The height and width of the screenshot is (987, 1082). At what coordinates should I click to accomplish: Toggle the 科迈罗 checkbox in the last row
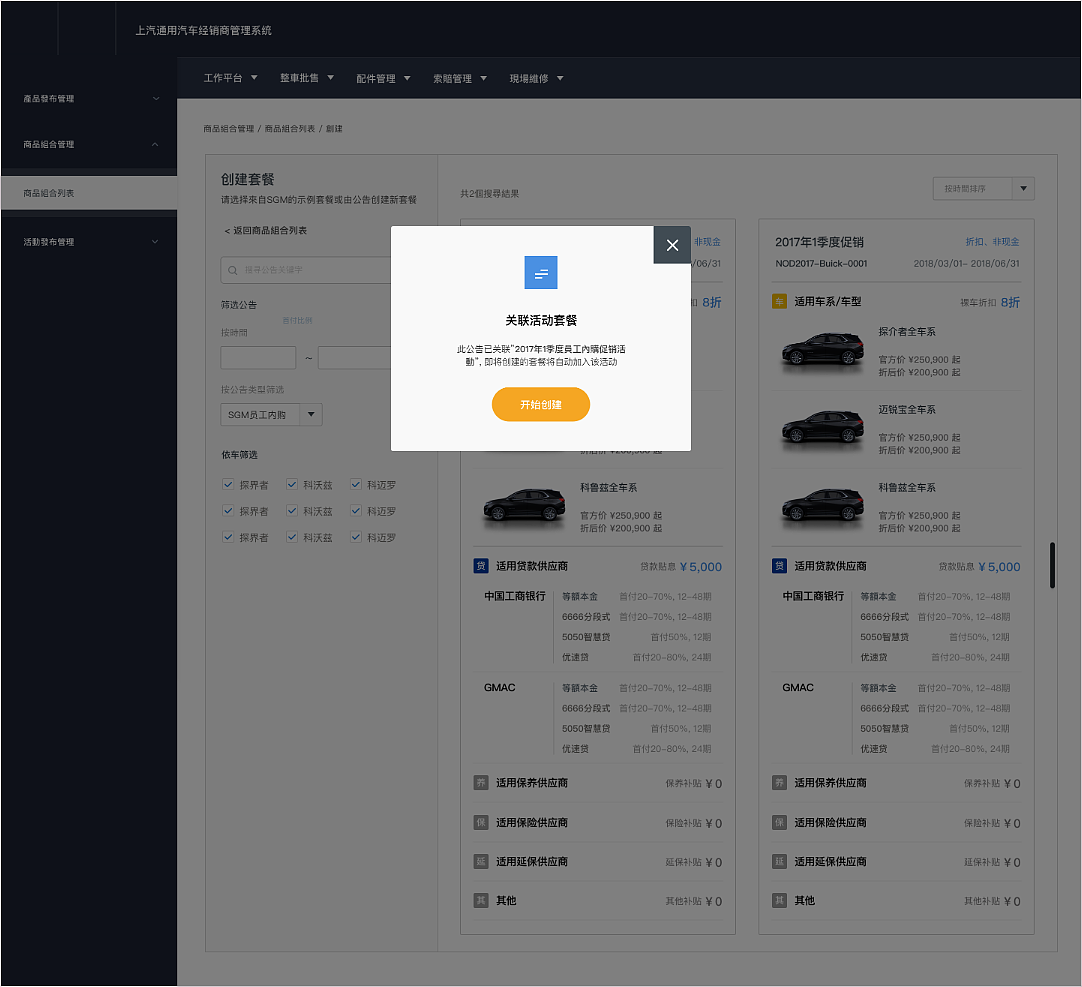(x=355, y=536)
